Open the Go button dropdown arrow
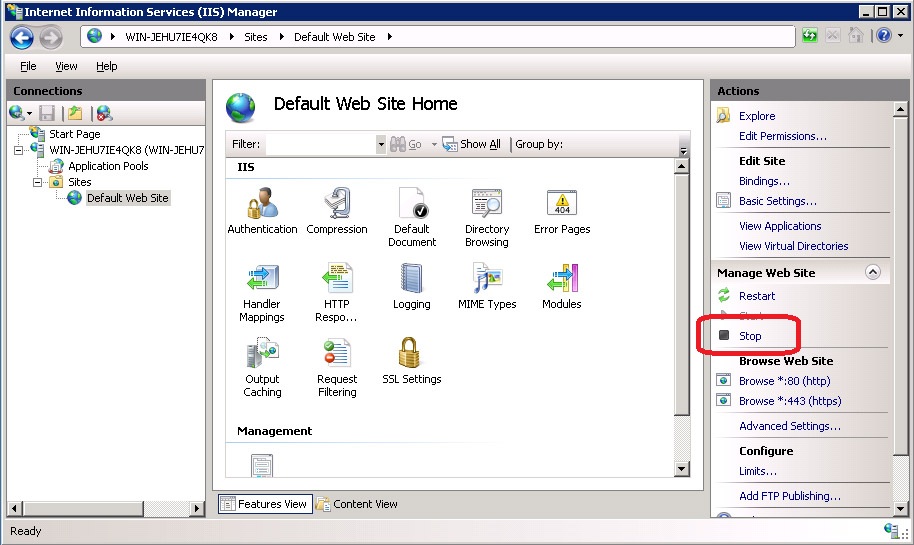Screen dimensions: 914x545 tap(434, 144)
